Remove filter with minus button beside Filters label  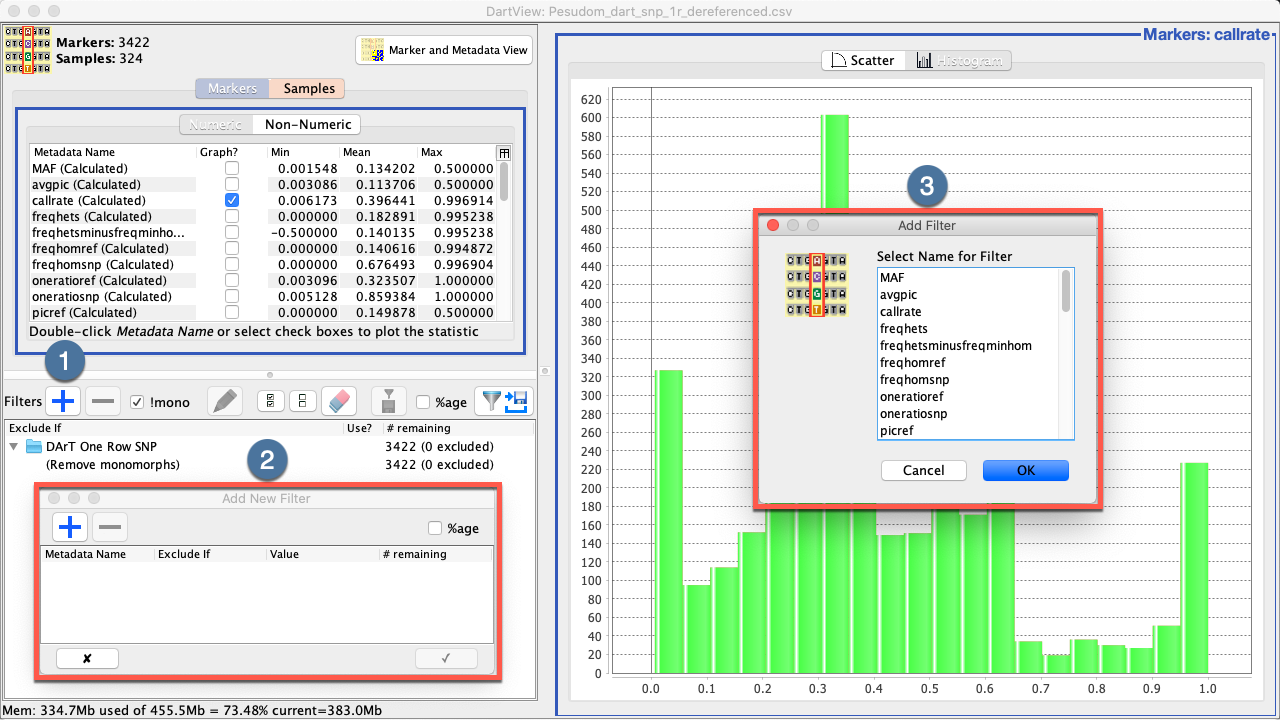(103, 402)
